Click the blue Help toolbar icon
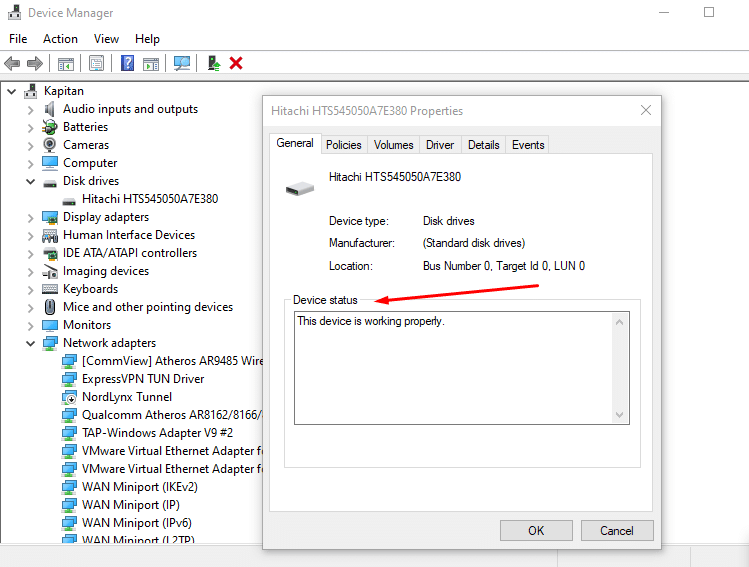749x567 pixels. pyautogui.click(x=127, y=63)
